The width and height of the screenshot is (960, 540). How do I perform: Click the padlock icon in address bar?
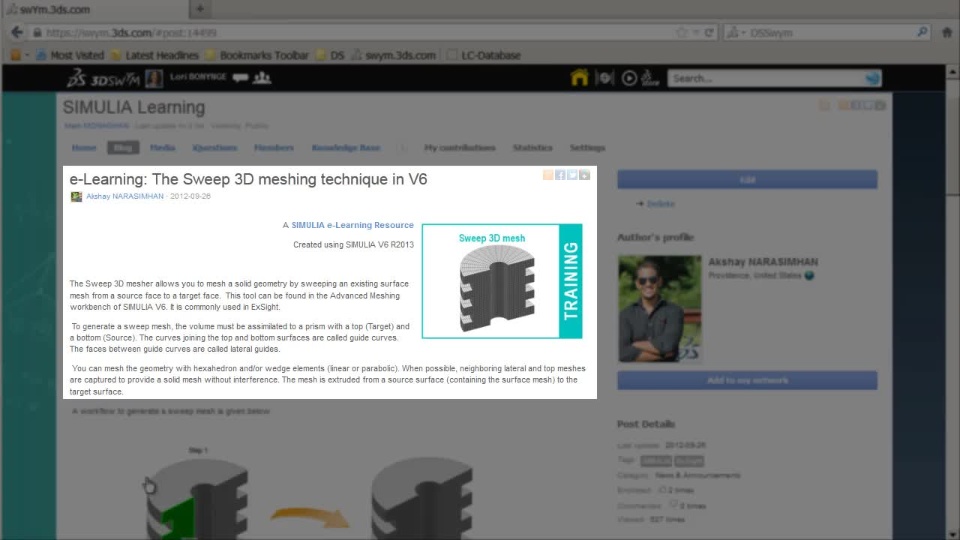coord(37,32)
